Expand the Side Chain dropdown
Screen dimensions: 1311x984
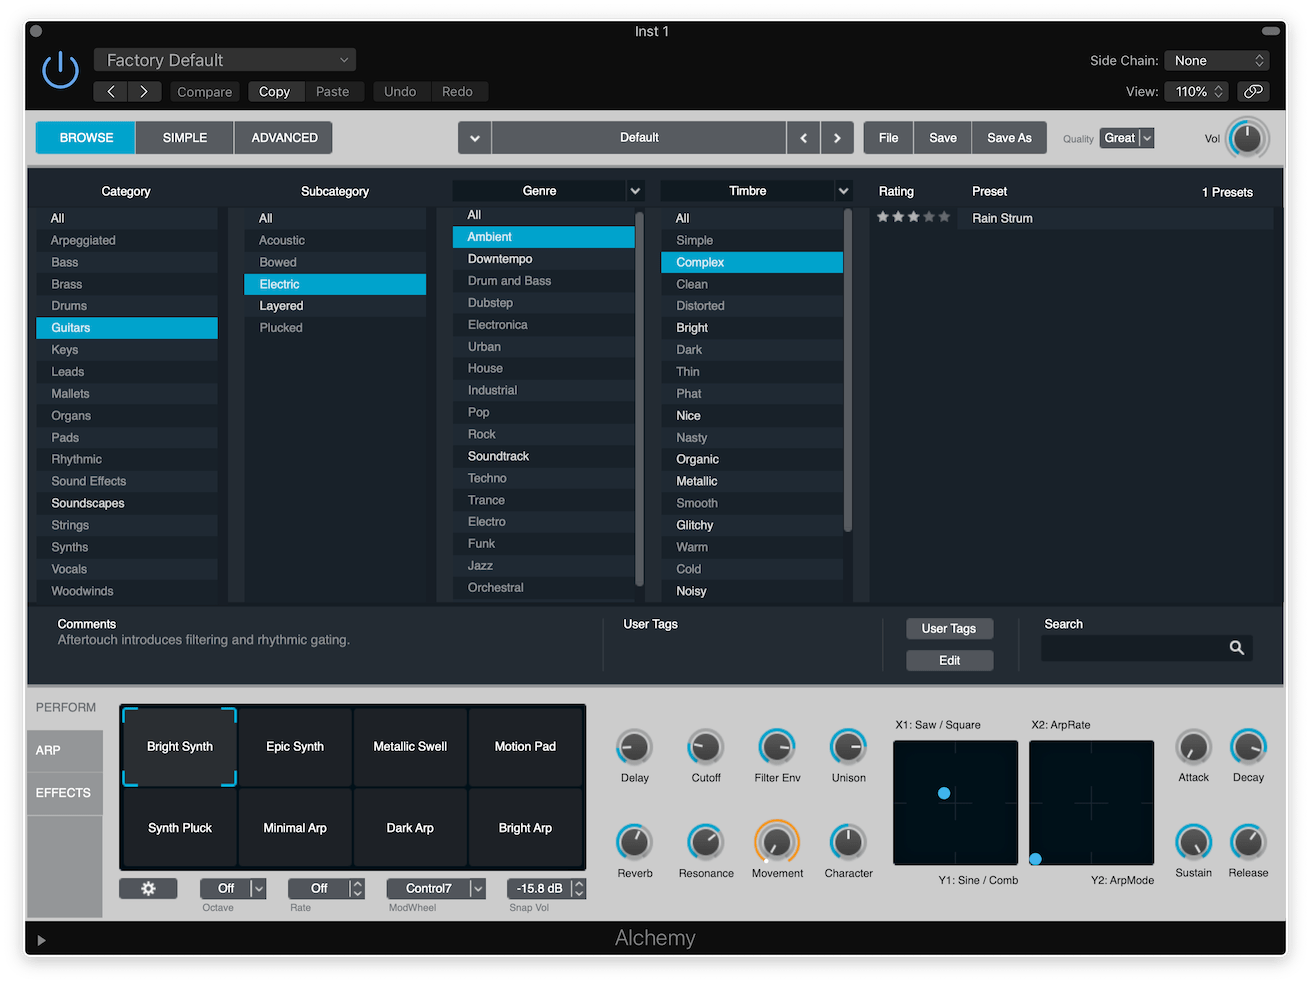[1216, 60]
